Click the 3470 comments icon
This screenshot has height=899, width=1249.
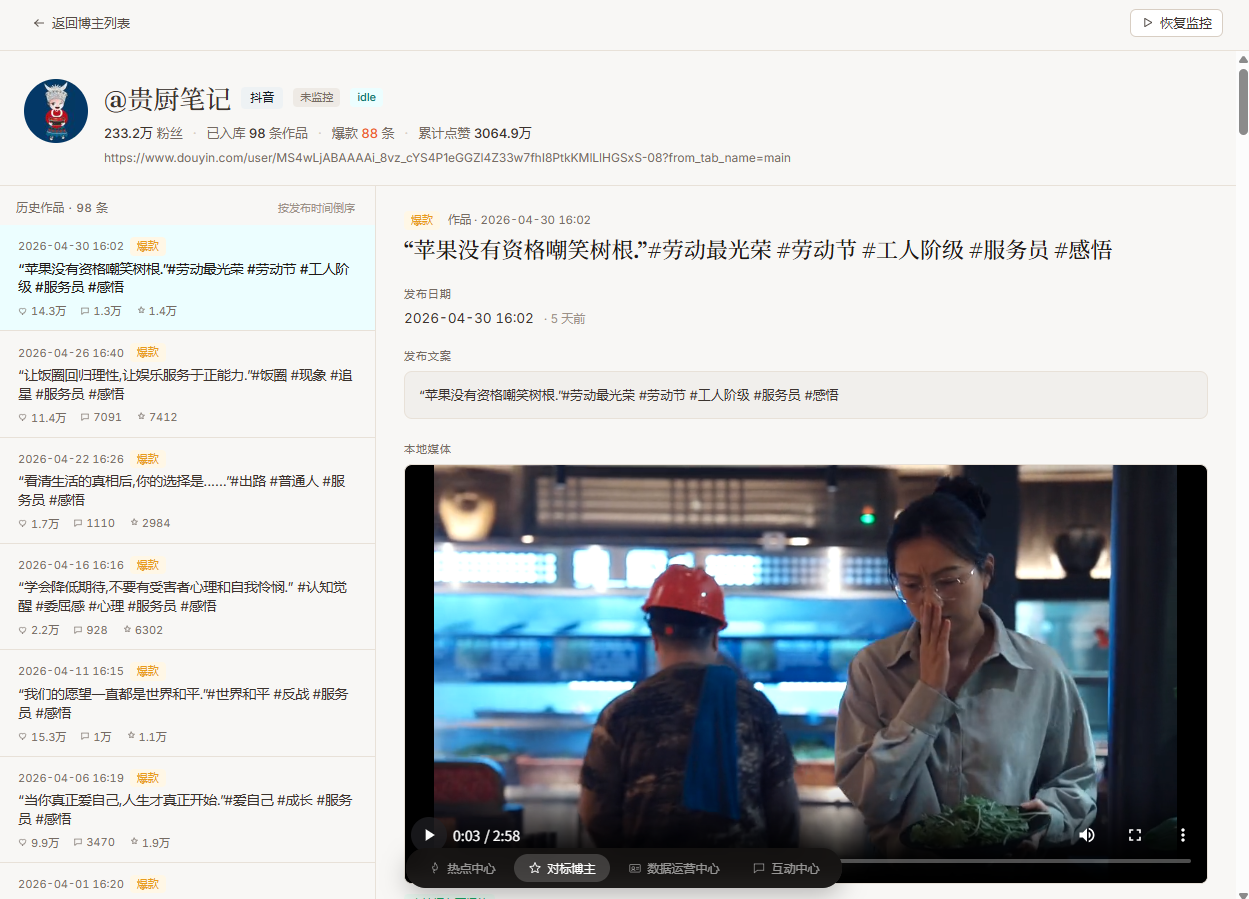(x=78, y=842)
